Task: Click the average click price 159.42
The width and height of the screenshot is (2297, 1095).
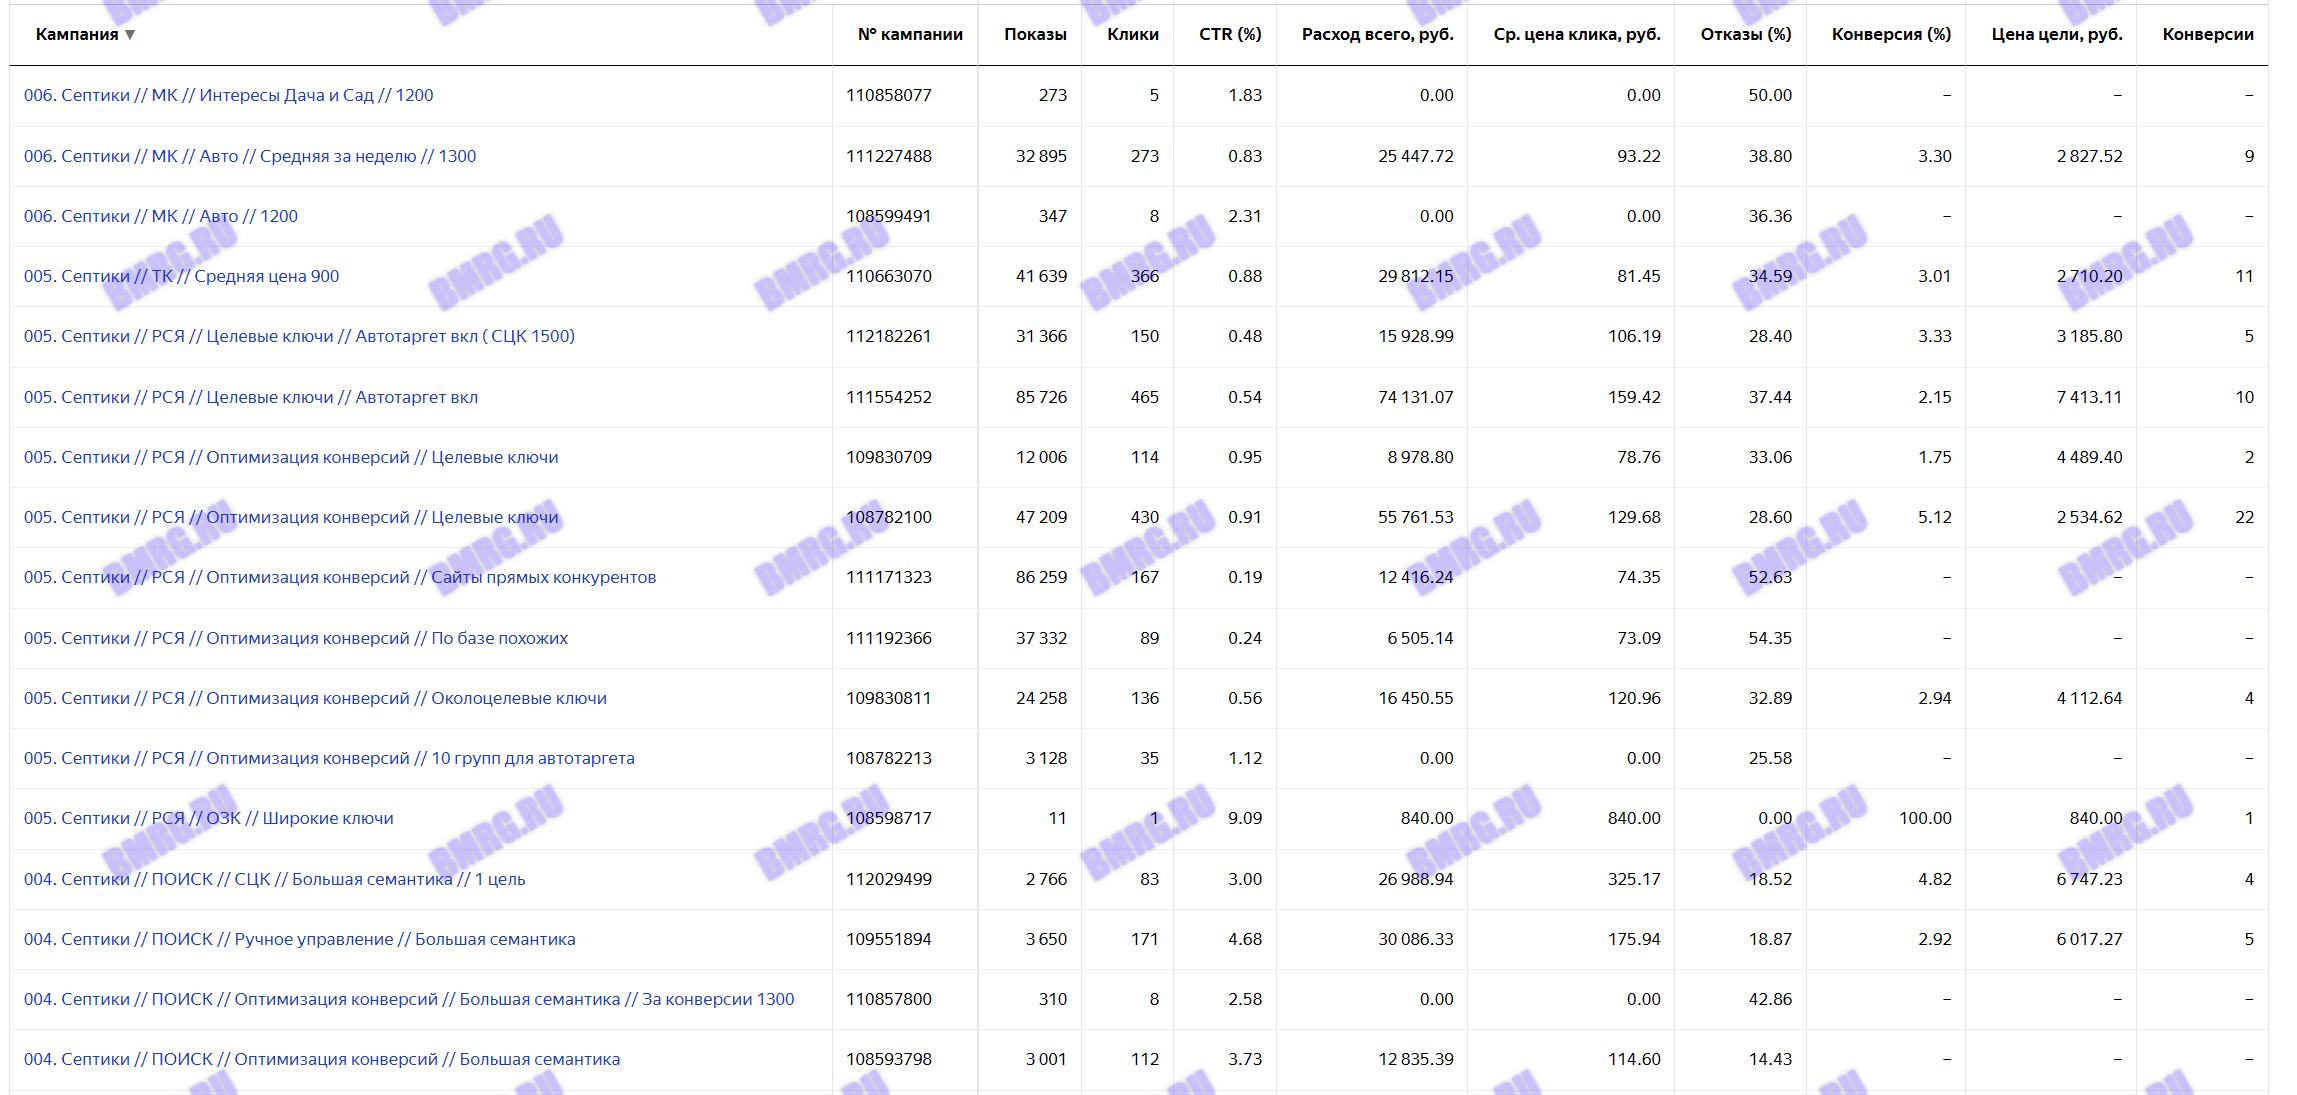Action: click(x=1634, y=397)
